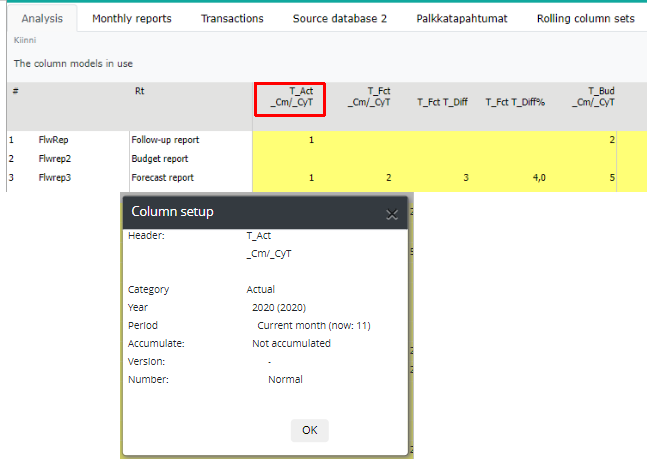Click the dialog Header value T_Act

coord(258,236)
